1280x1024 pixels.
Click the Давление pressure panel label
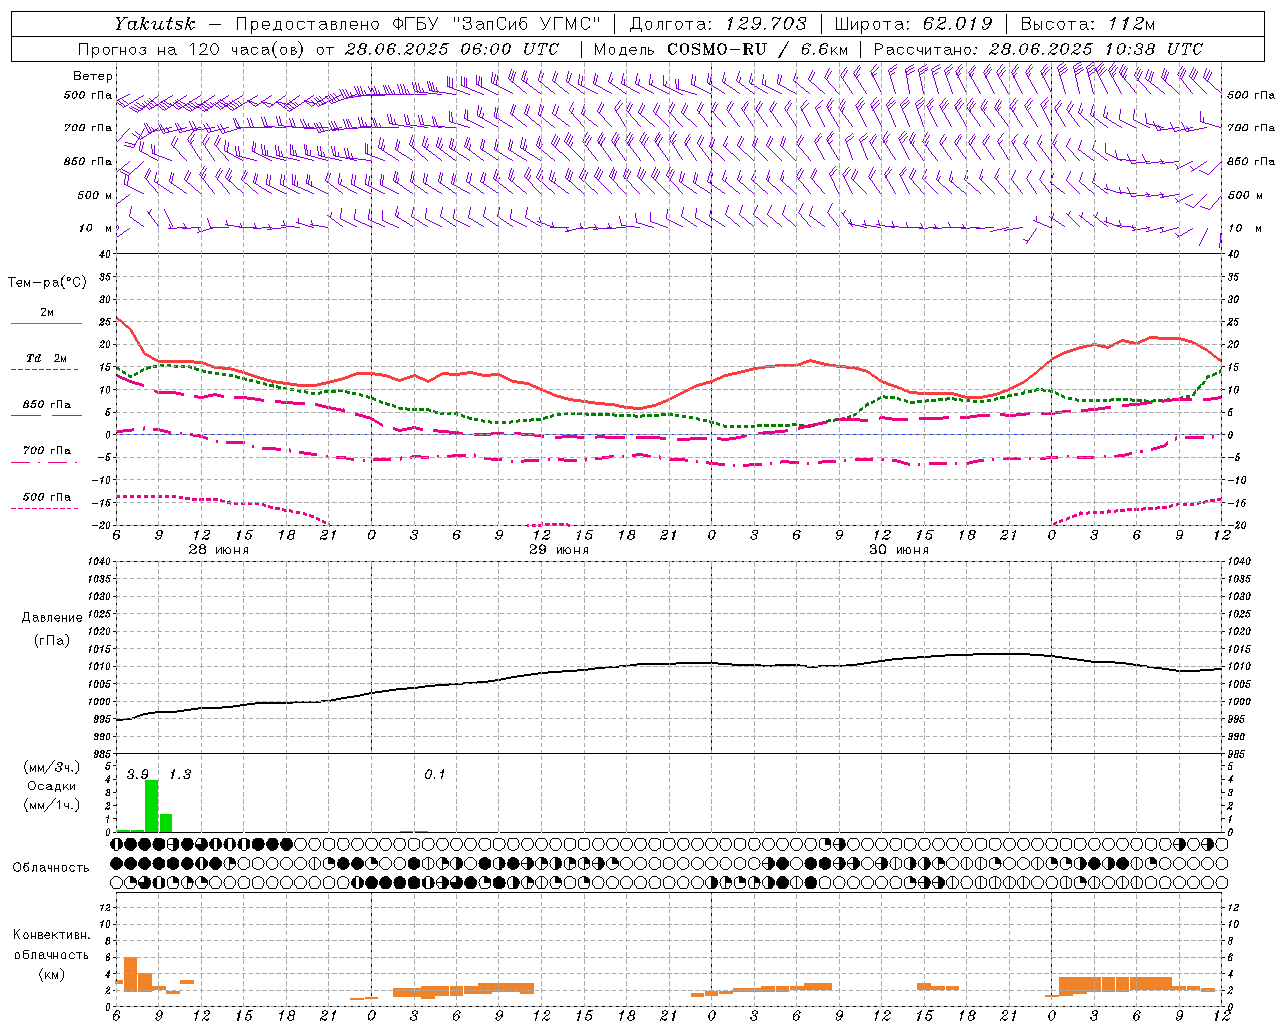click(x=51, y=618)
